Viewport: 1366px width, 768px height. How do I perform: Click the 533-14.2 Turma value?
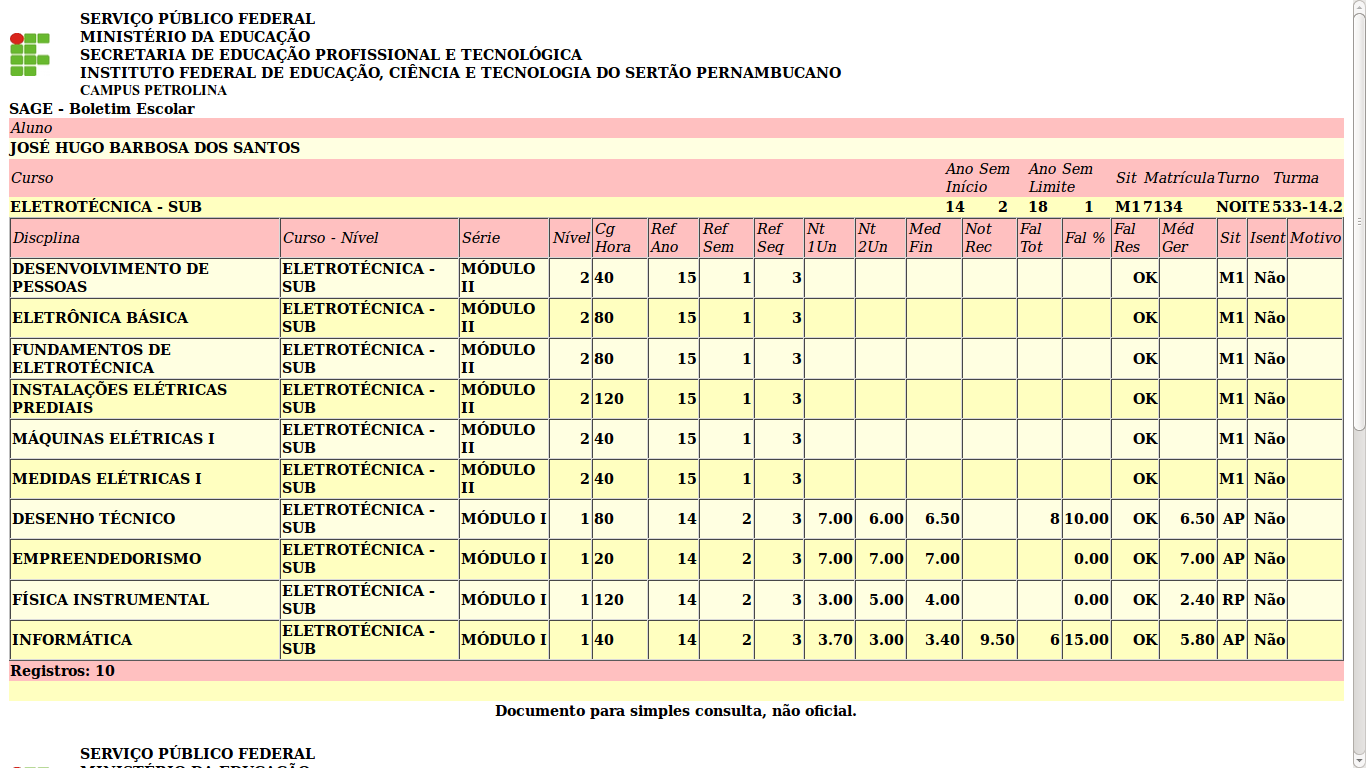1307,207
